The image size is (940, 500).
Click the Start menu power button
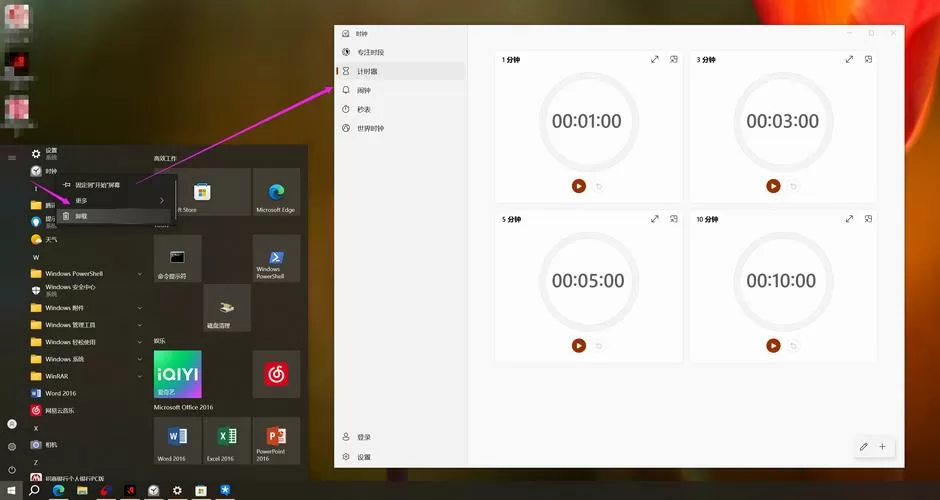pos(11,470)
